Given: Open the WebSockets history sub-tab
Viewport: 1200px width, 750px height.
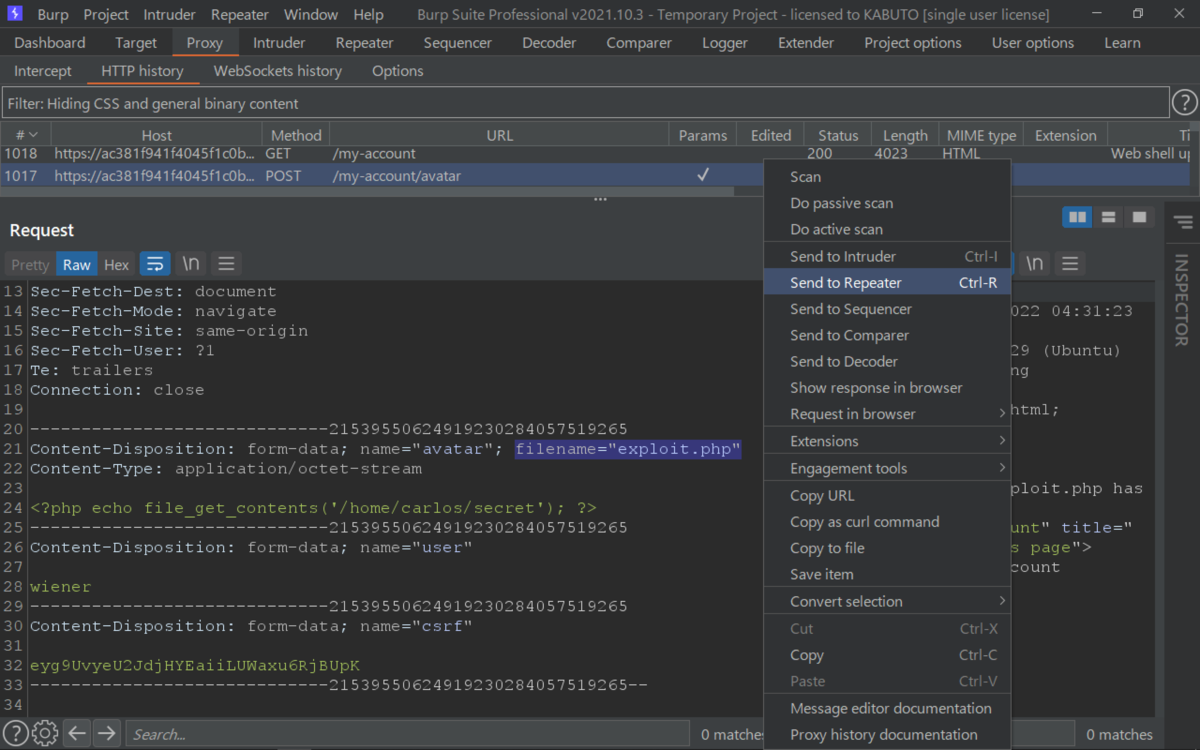Looking at the screenshot, I should click(x=278, y=71).
